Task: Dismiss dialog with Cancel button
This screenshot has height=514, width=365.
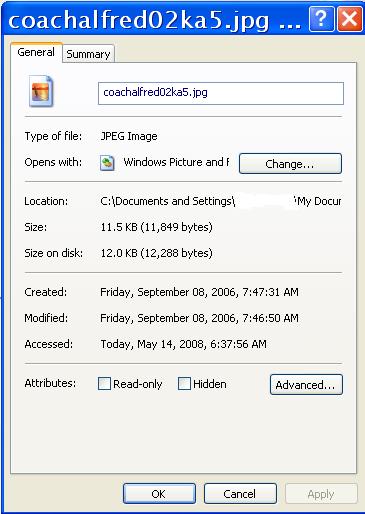Action: click(240, 494)
